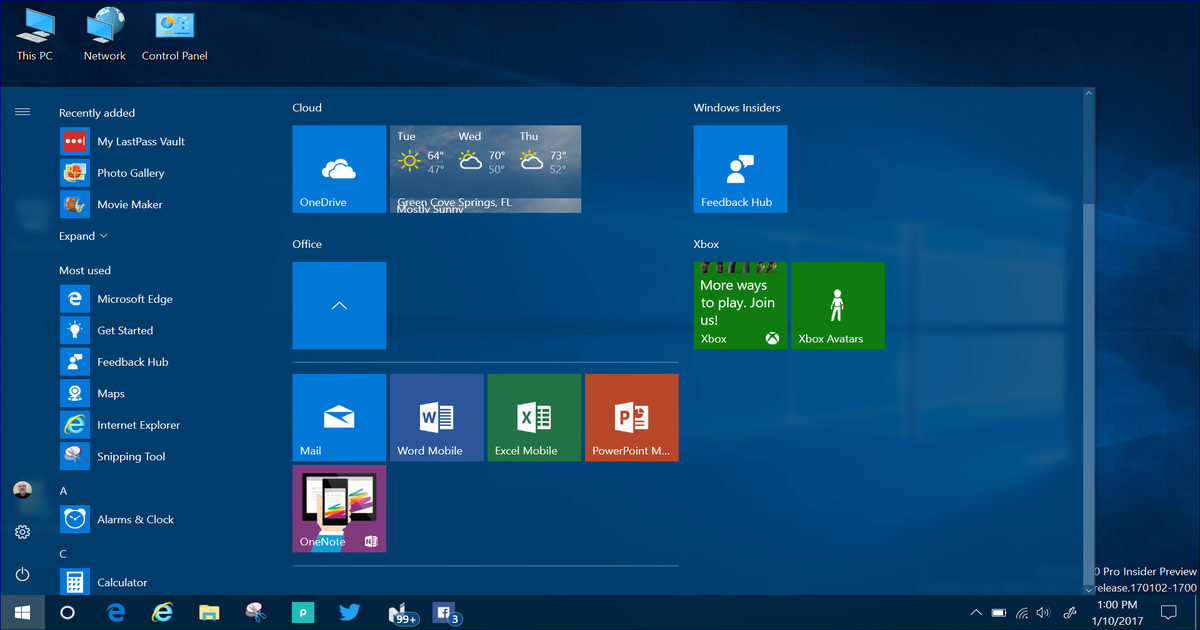Launch Feedback Hub from its tile
This screenshot has width=1200, height=630.
click(740, 168)
